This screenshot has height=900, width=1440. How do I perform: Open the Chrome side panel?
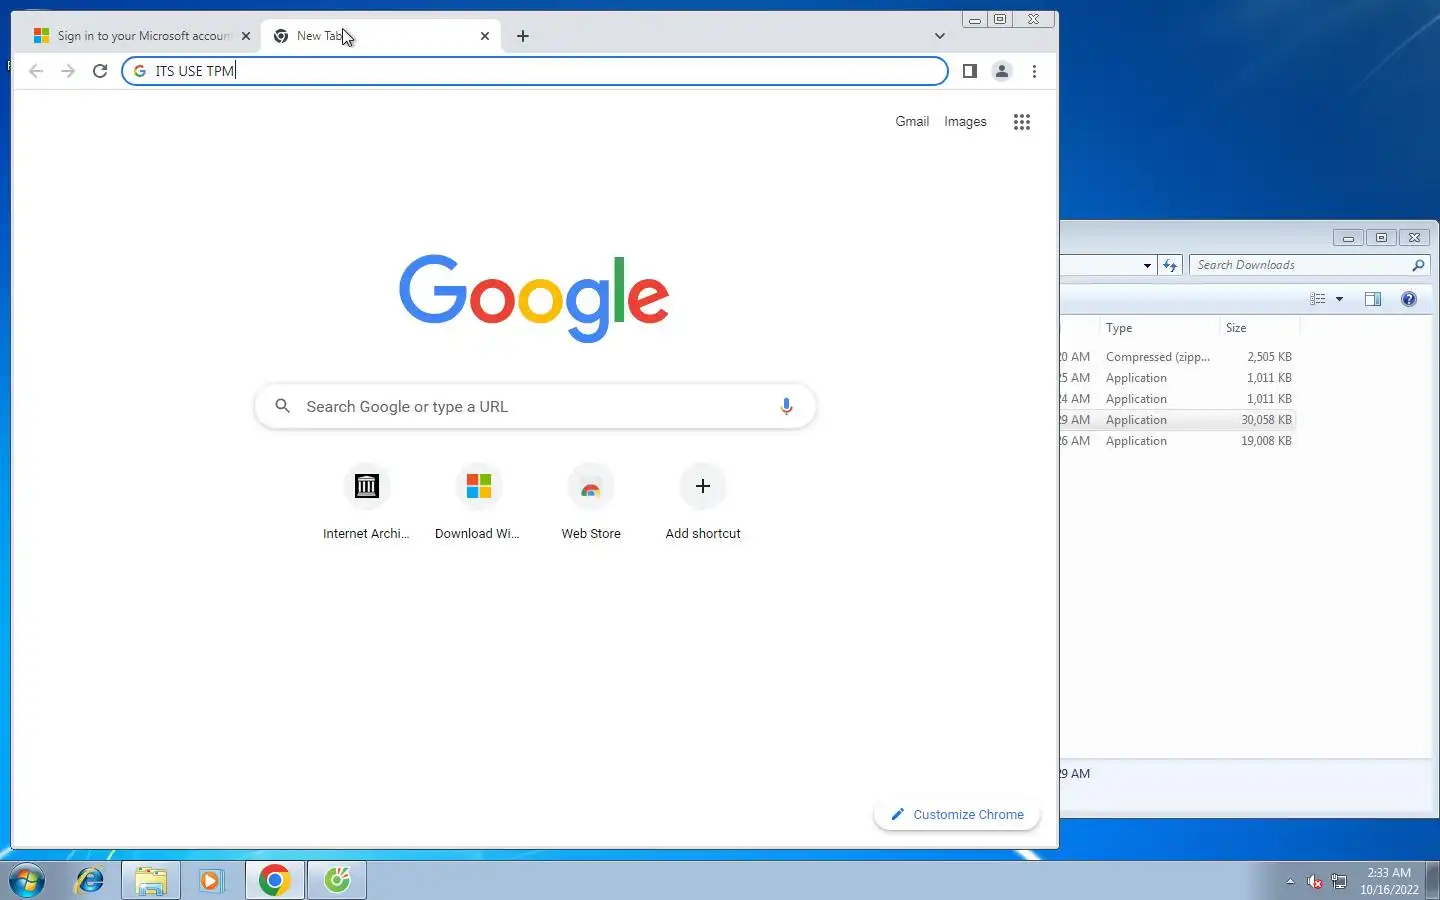coord(969,71)
